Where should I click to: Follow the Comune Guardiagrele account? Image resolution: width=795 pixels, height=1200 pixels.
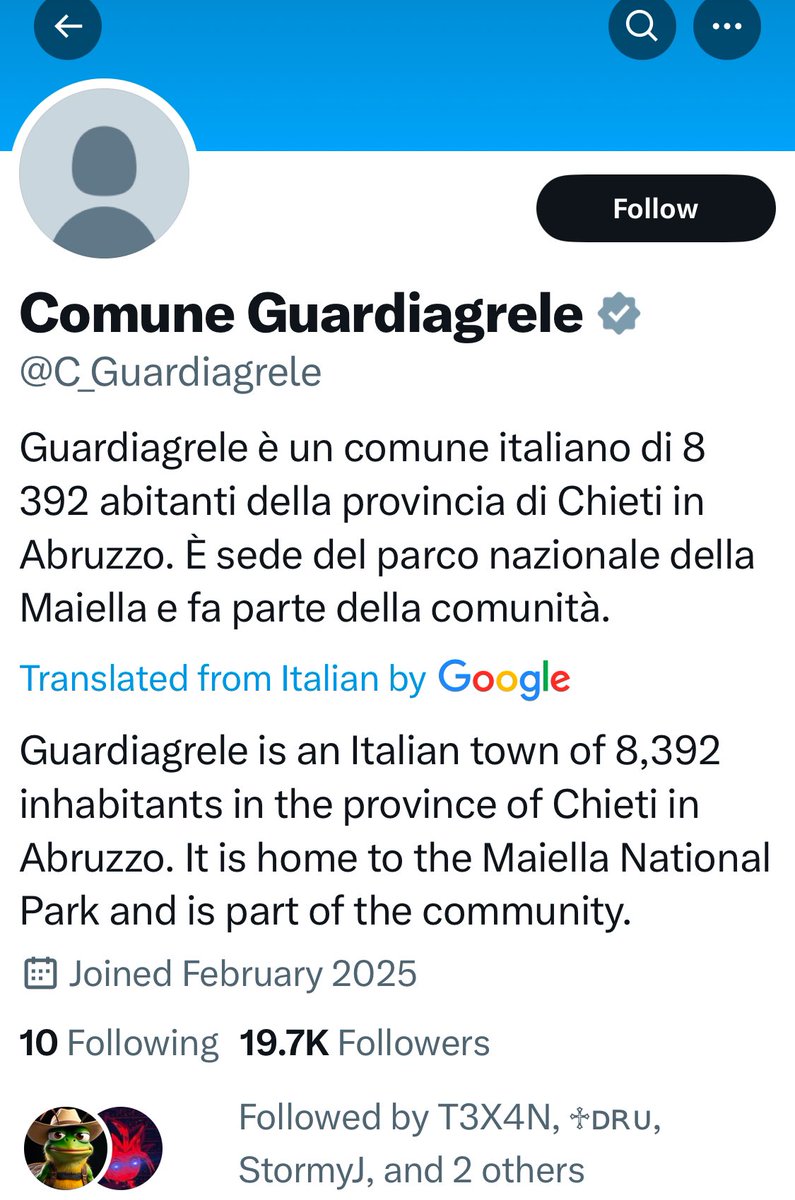point(655,209)
